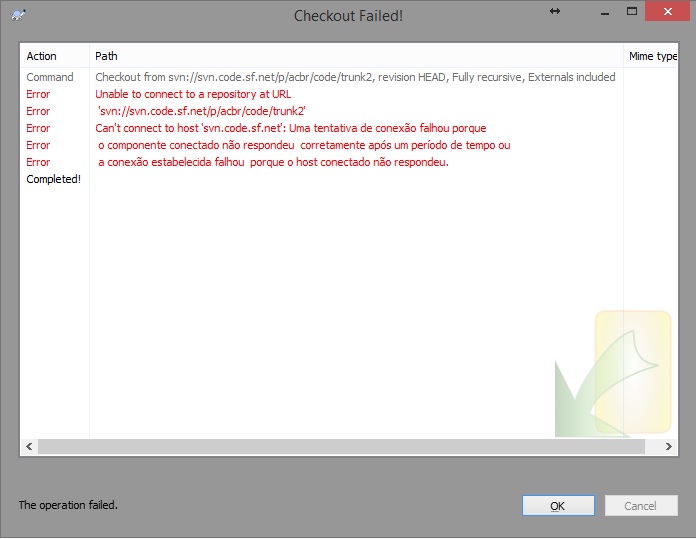Select "Can't connect to host" error line
Image resolution: width=696 pixels, height=539 pixels.
coord(291,128)
